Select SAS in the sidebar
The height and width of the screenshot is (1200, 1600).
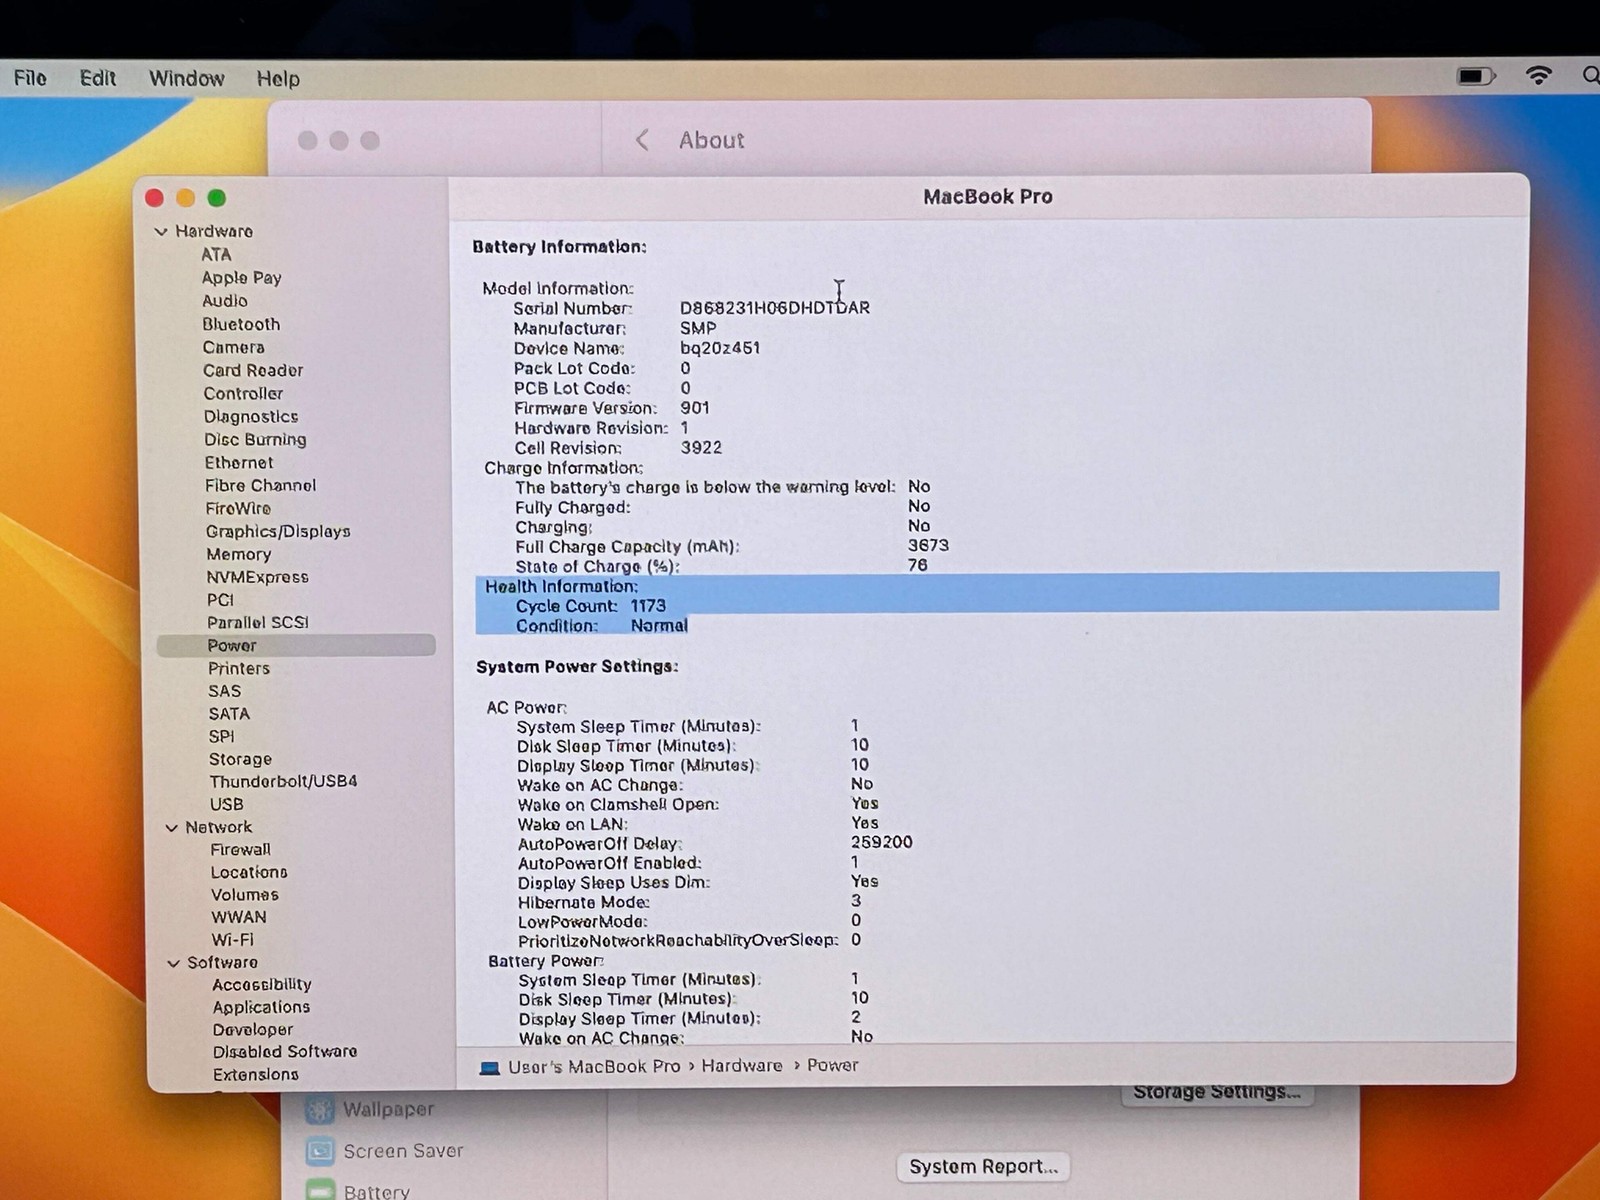(x=224, y=691)
